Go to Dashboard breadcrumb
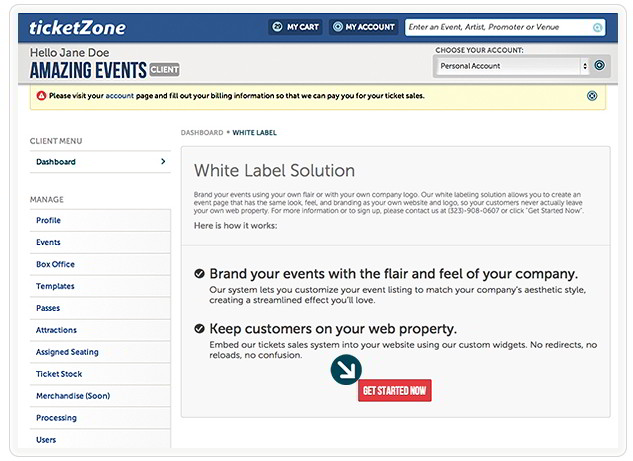 202,133
